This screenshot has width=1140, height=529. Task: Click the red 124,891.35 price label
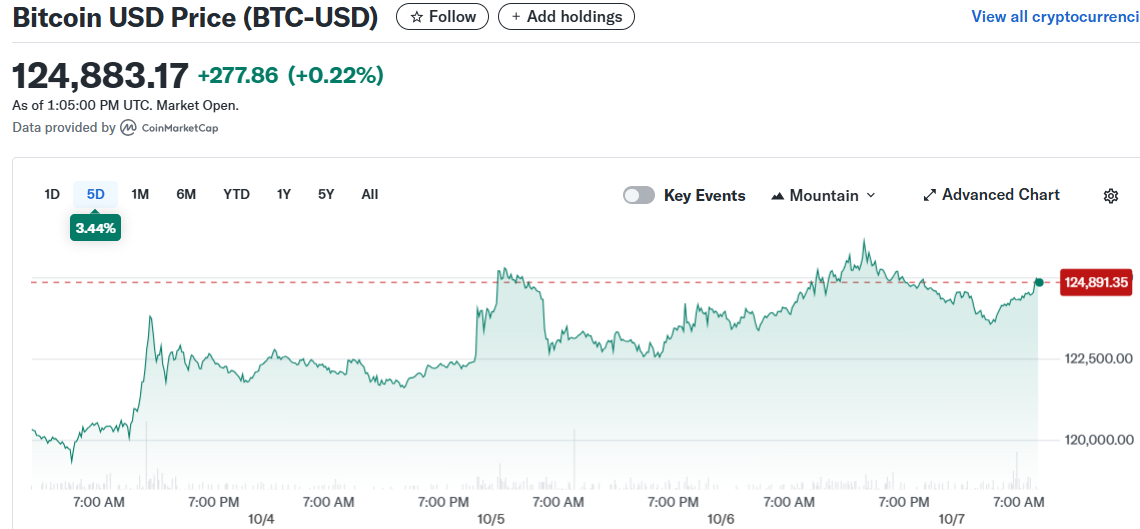(1097, 283)
